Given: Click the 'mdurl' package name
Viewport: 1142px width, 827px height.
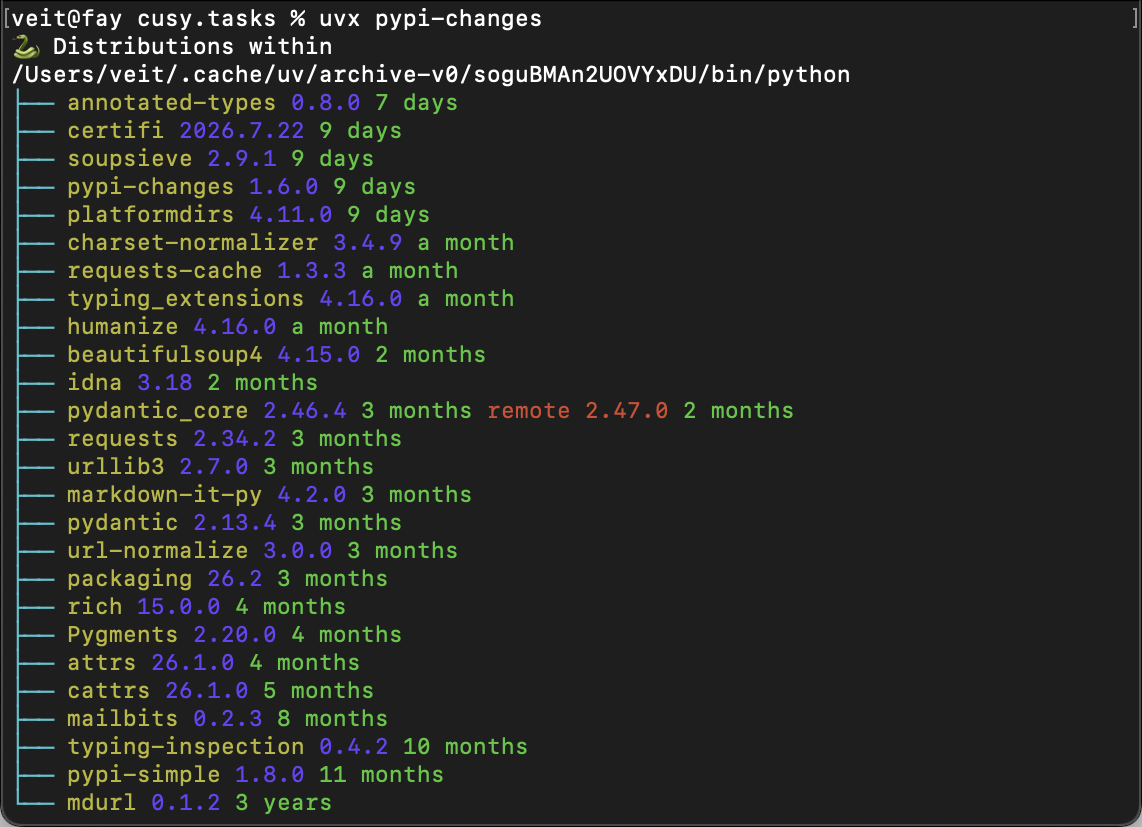Looking at the screenshot, I should (101, 803).
